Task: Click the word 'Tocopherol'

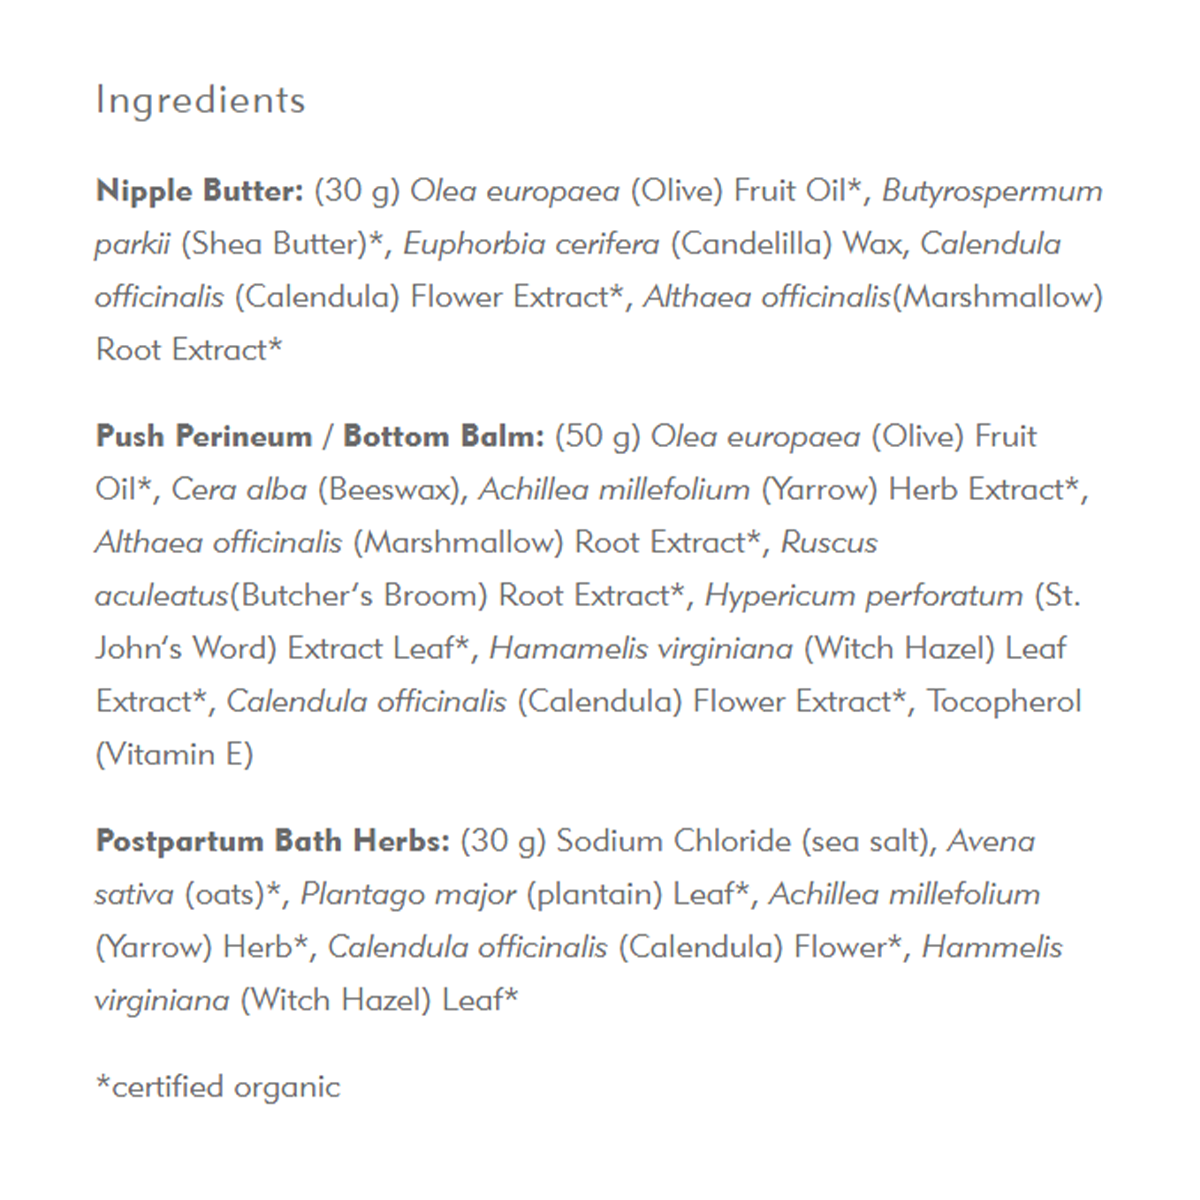Action: coord(1004,702)
